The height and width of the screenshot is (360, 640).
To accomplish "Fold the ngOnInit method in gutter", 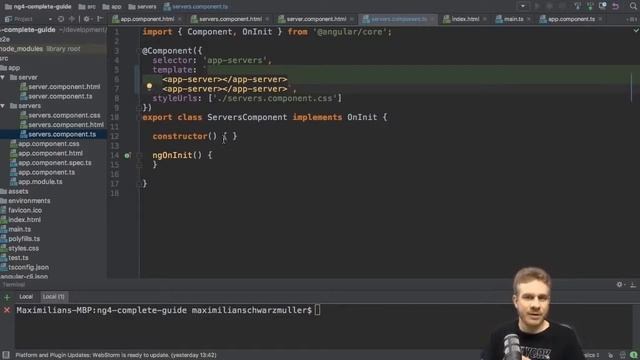I will click(x=139, y=155).
